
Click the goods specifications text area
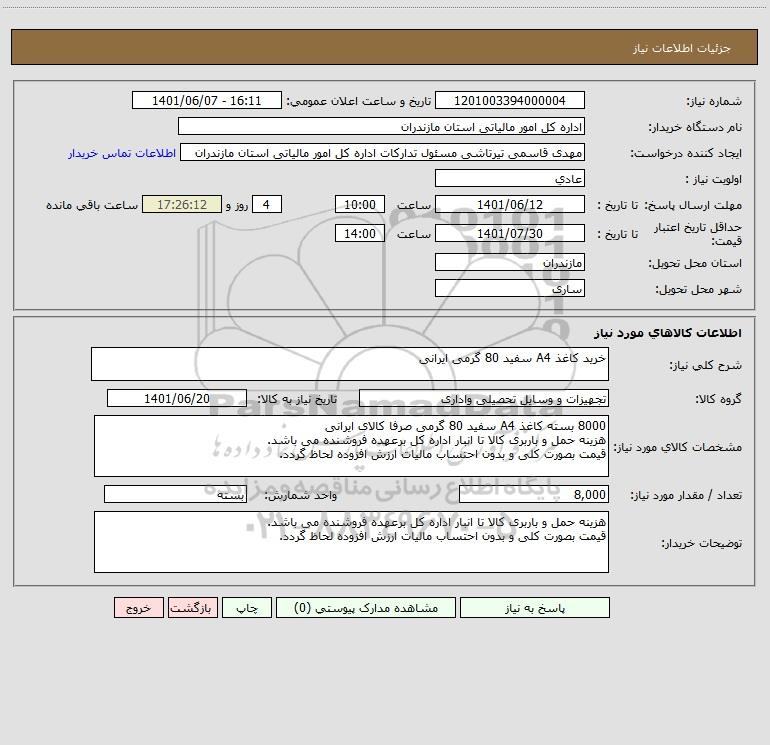click(x=351, y=446)
